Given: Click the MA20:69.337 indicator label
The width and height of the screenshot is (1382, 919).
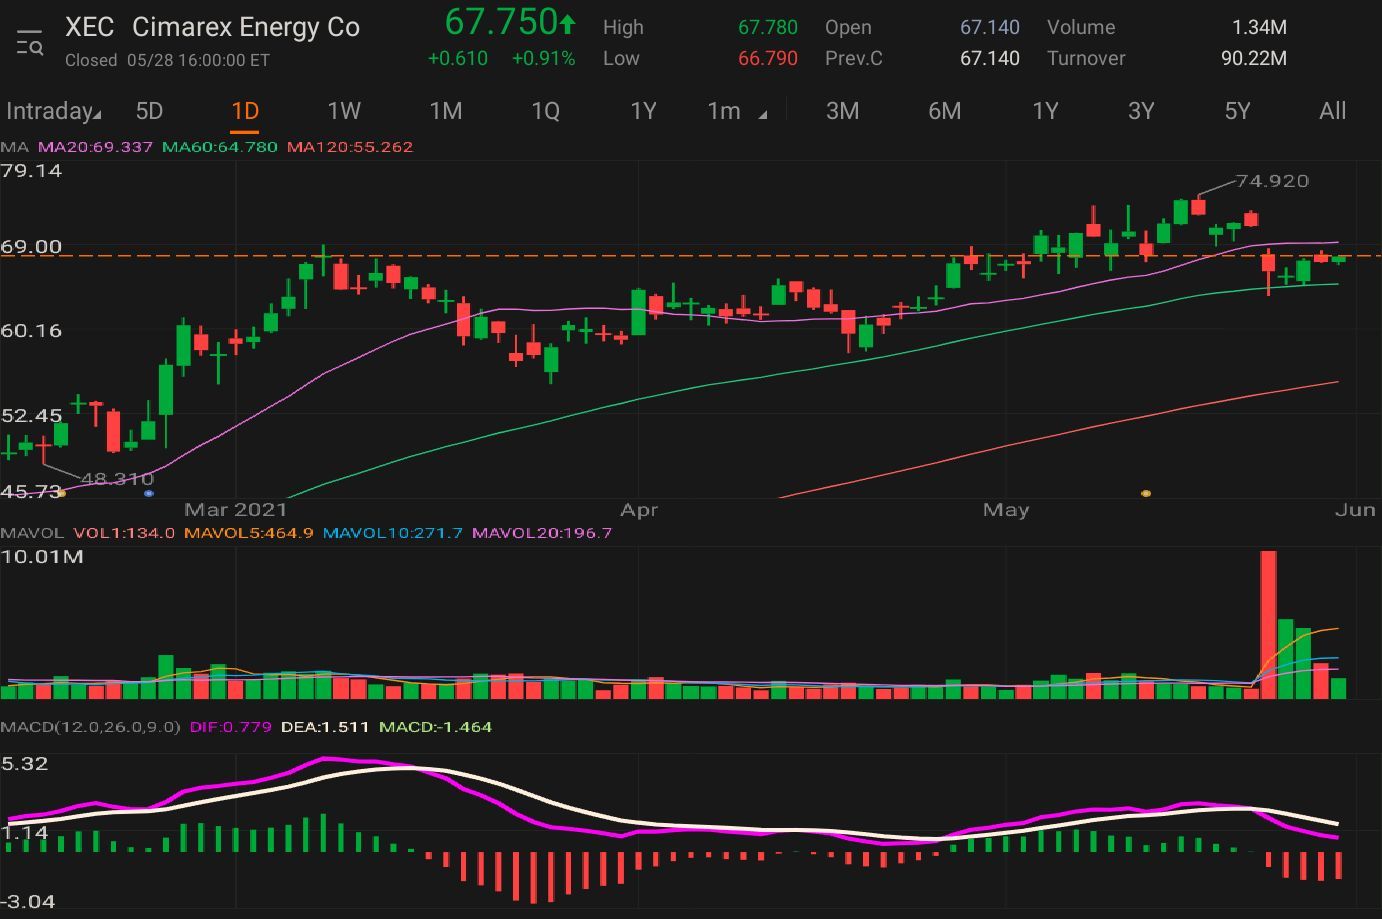Looking at the screenshot, I should (x=95, y=147).
